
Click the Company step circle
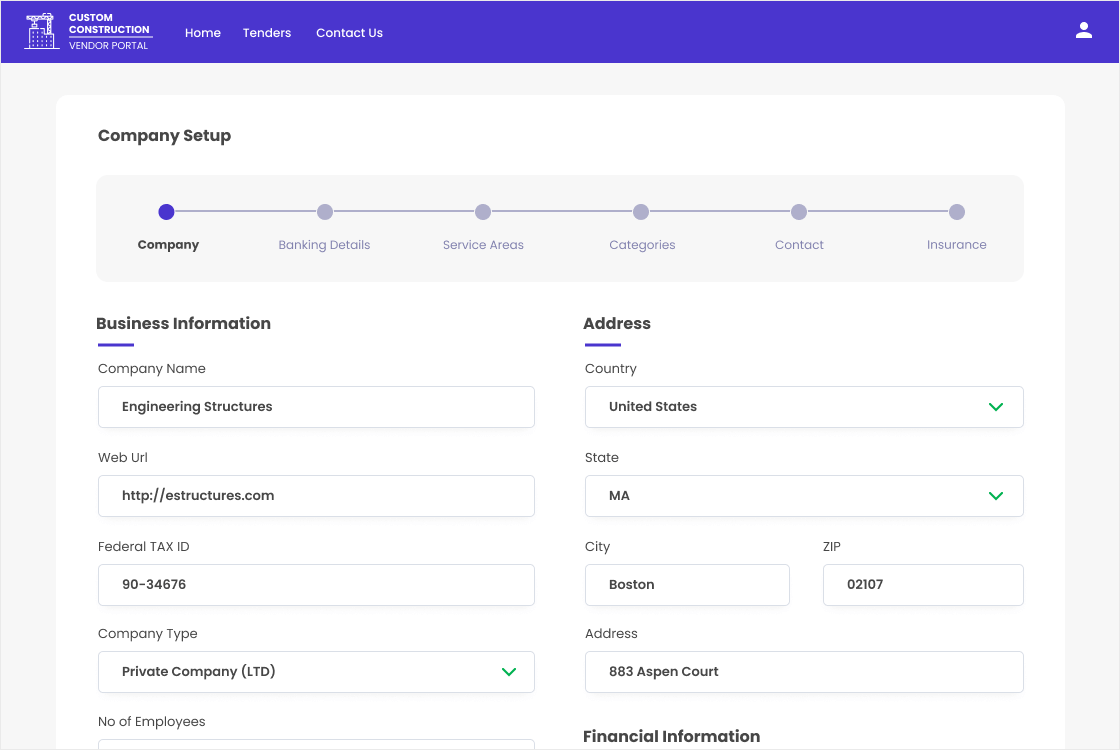pos(167,212)
